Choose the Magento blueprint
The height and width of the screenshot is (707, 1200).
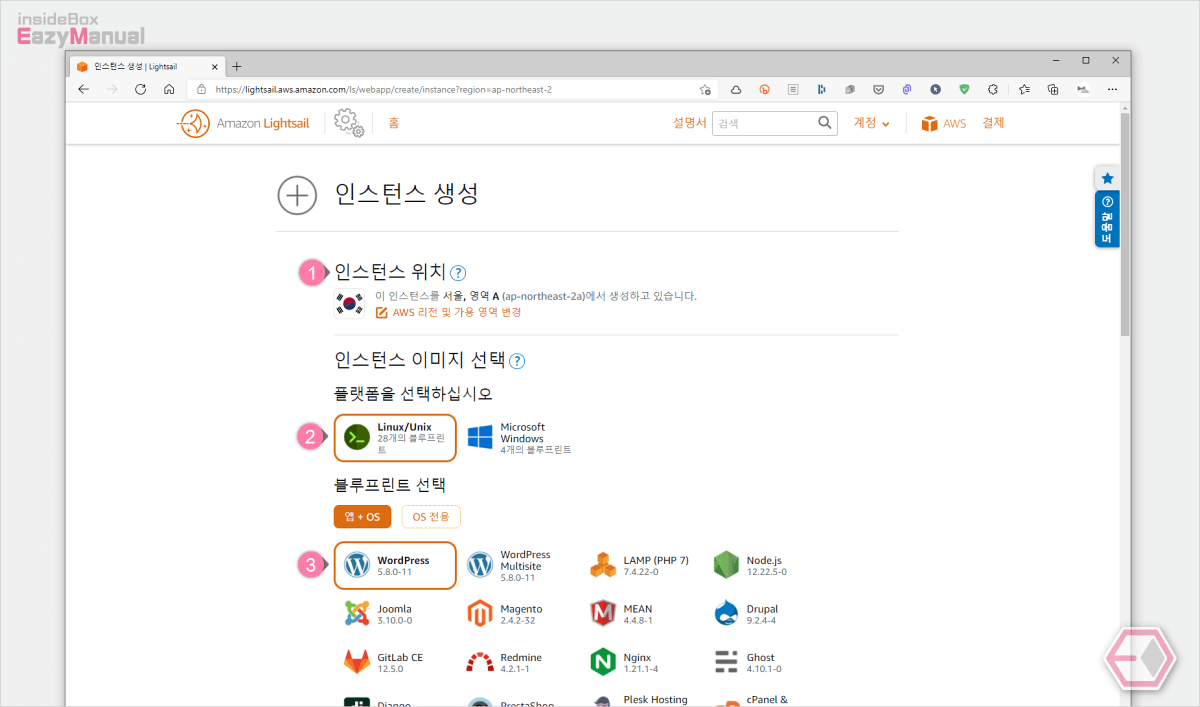(506, 614)
